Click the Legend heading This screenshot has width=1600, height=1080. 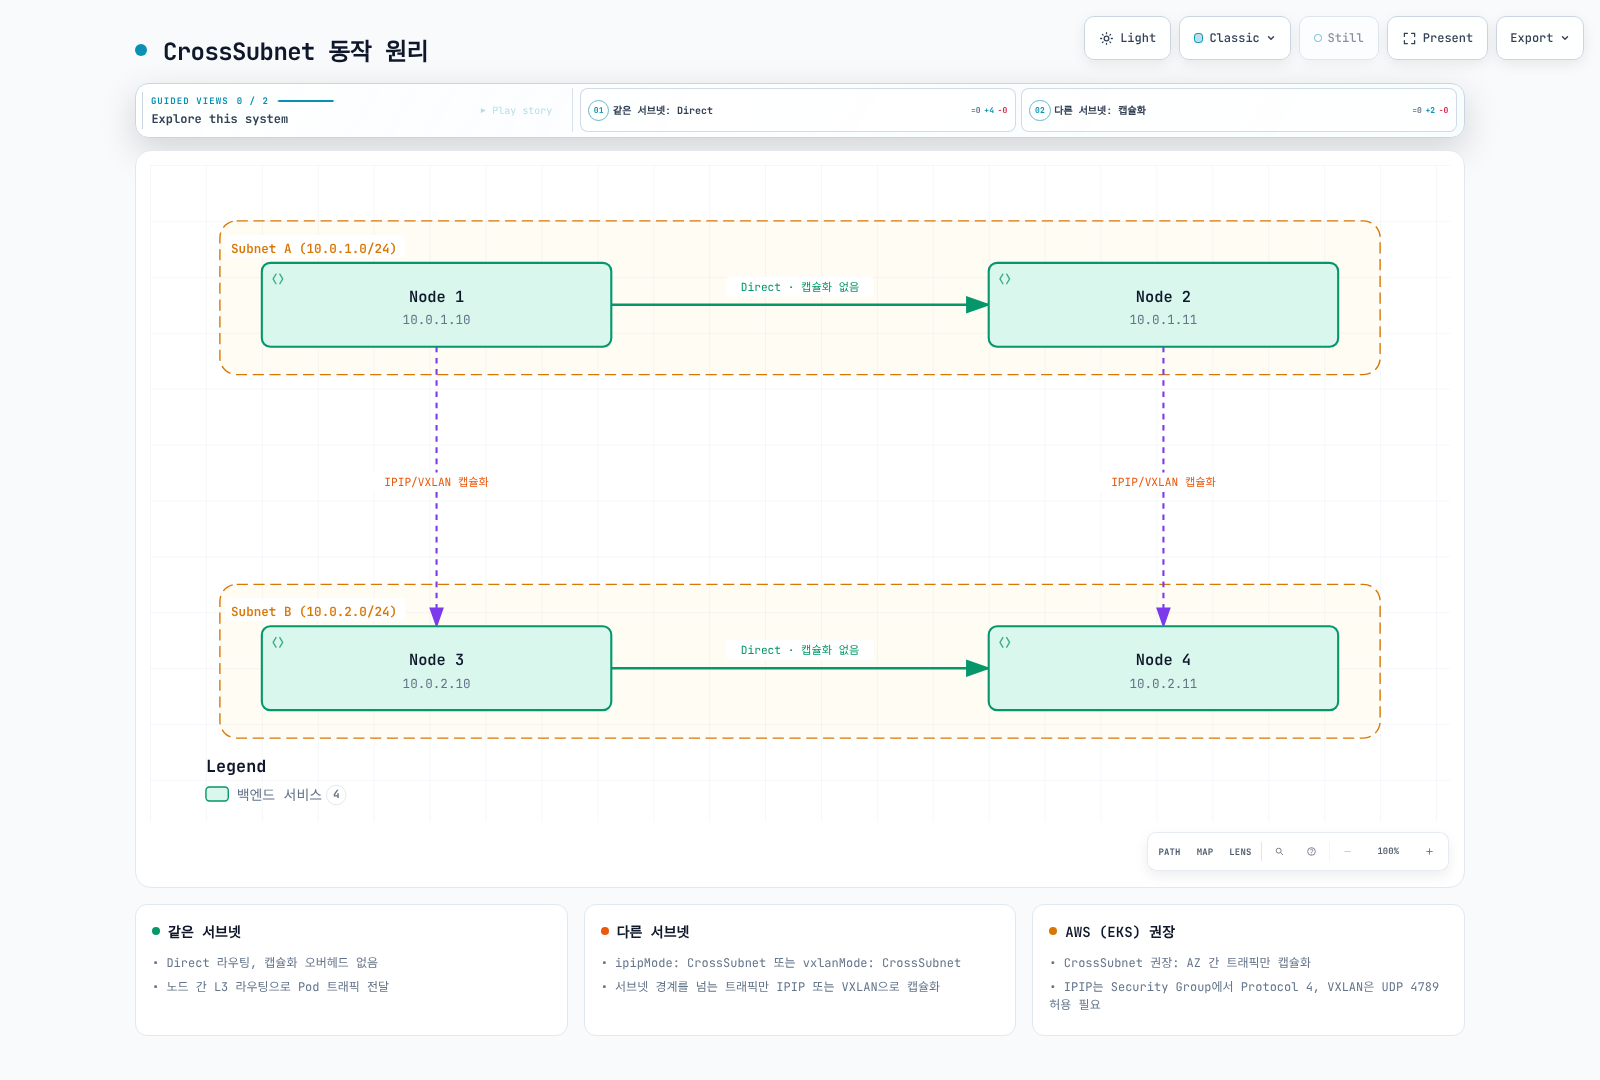(x=236, y=767)
